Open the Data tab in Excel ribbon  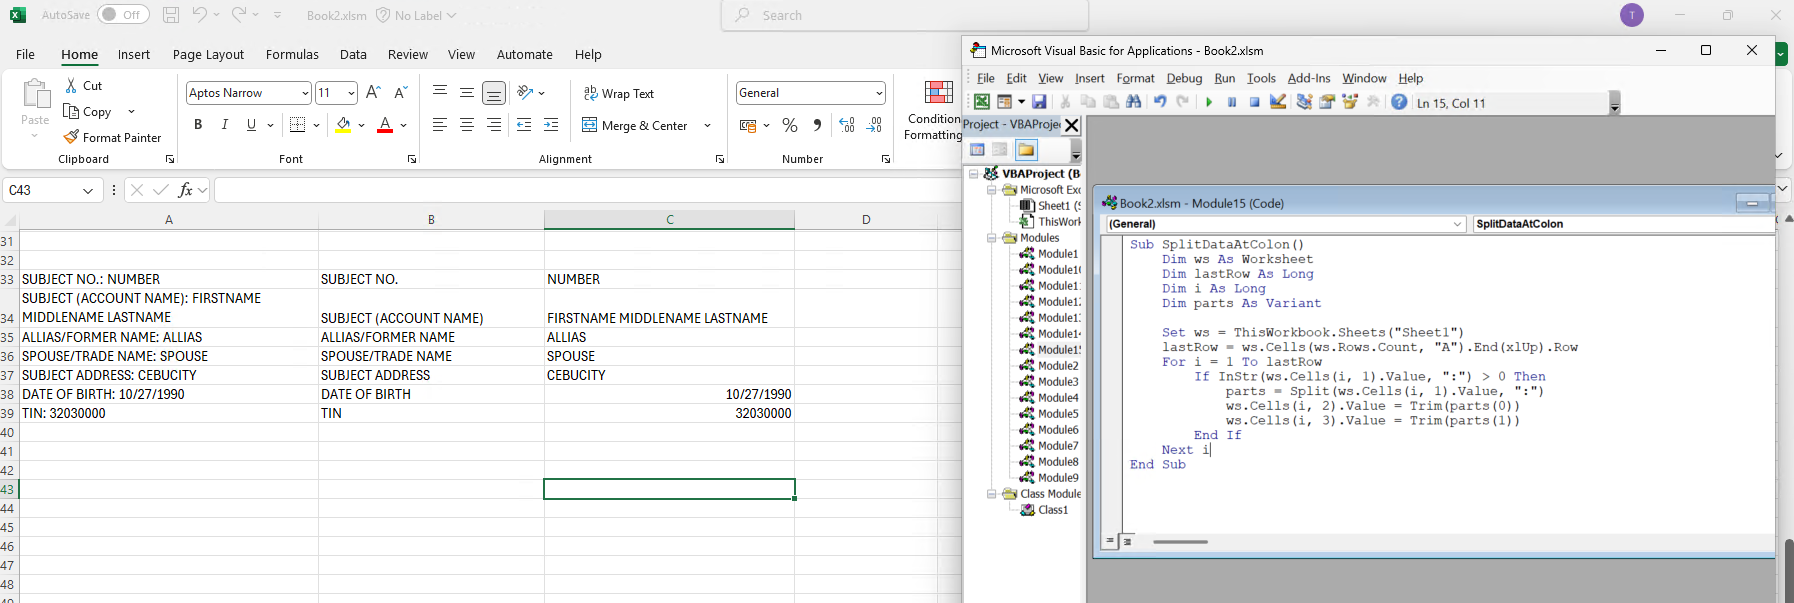point(353,54)
